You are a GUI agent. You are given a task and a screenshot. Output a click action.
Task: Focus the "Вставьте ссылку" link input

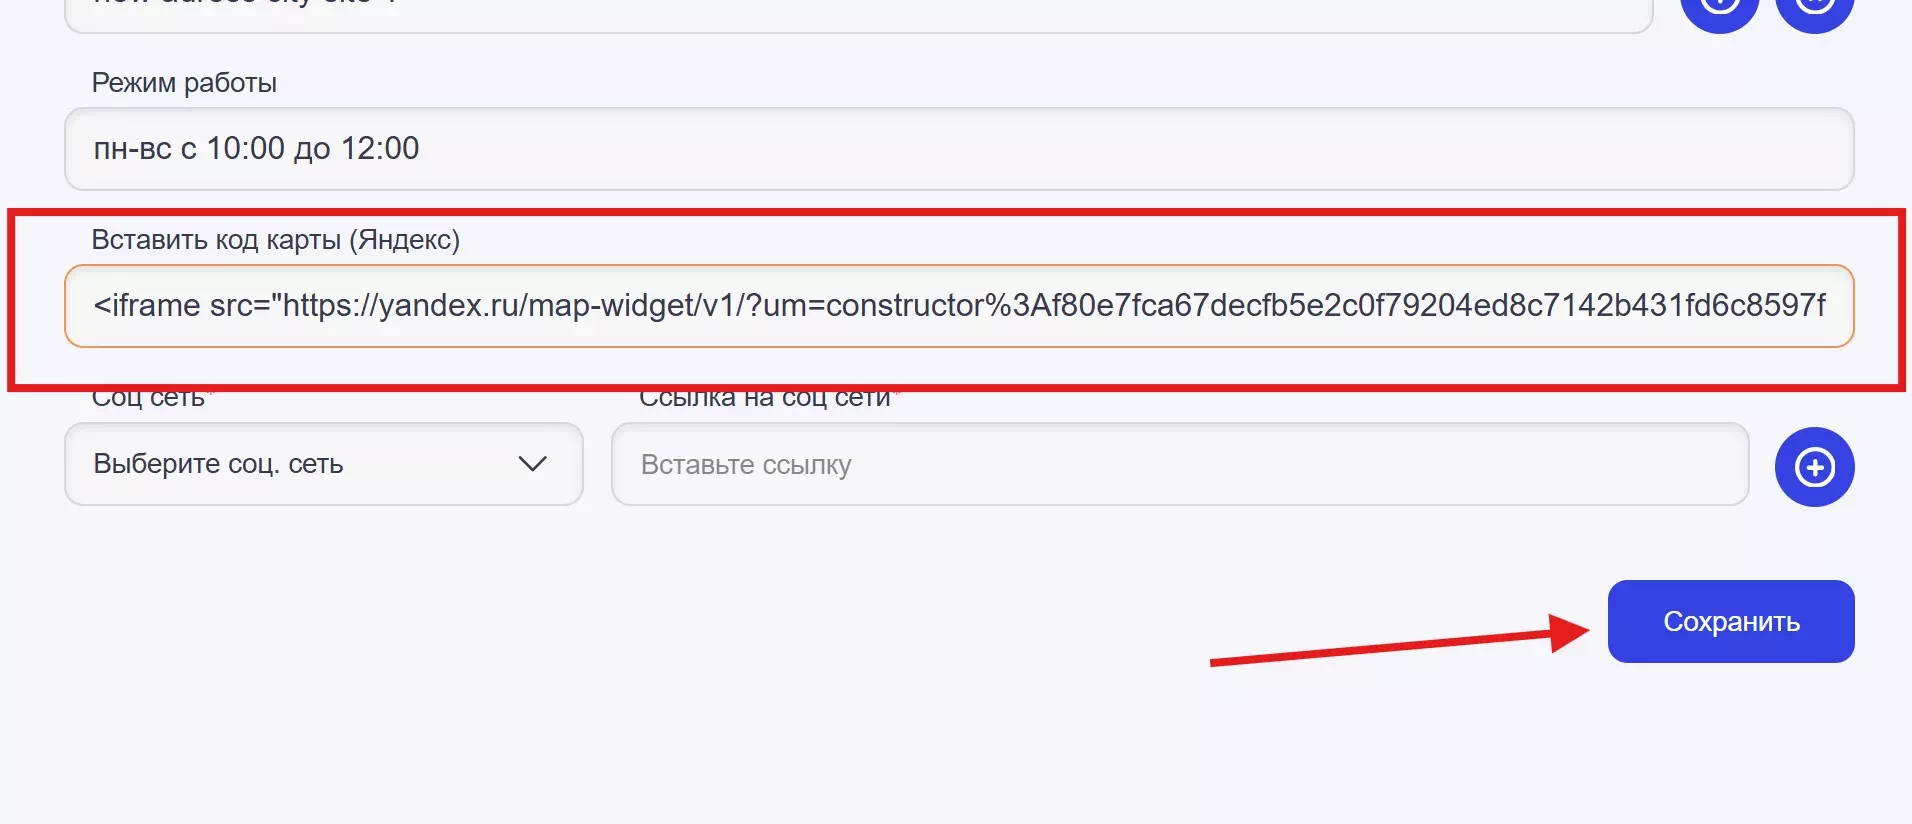click(1179, 465)
